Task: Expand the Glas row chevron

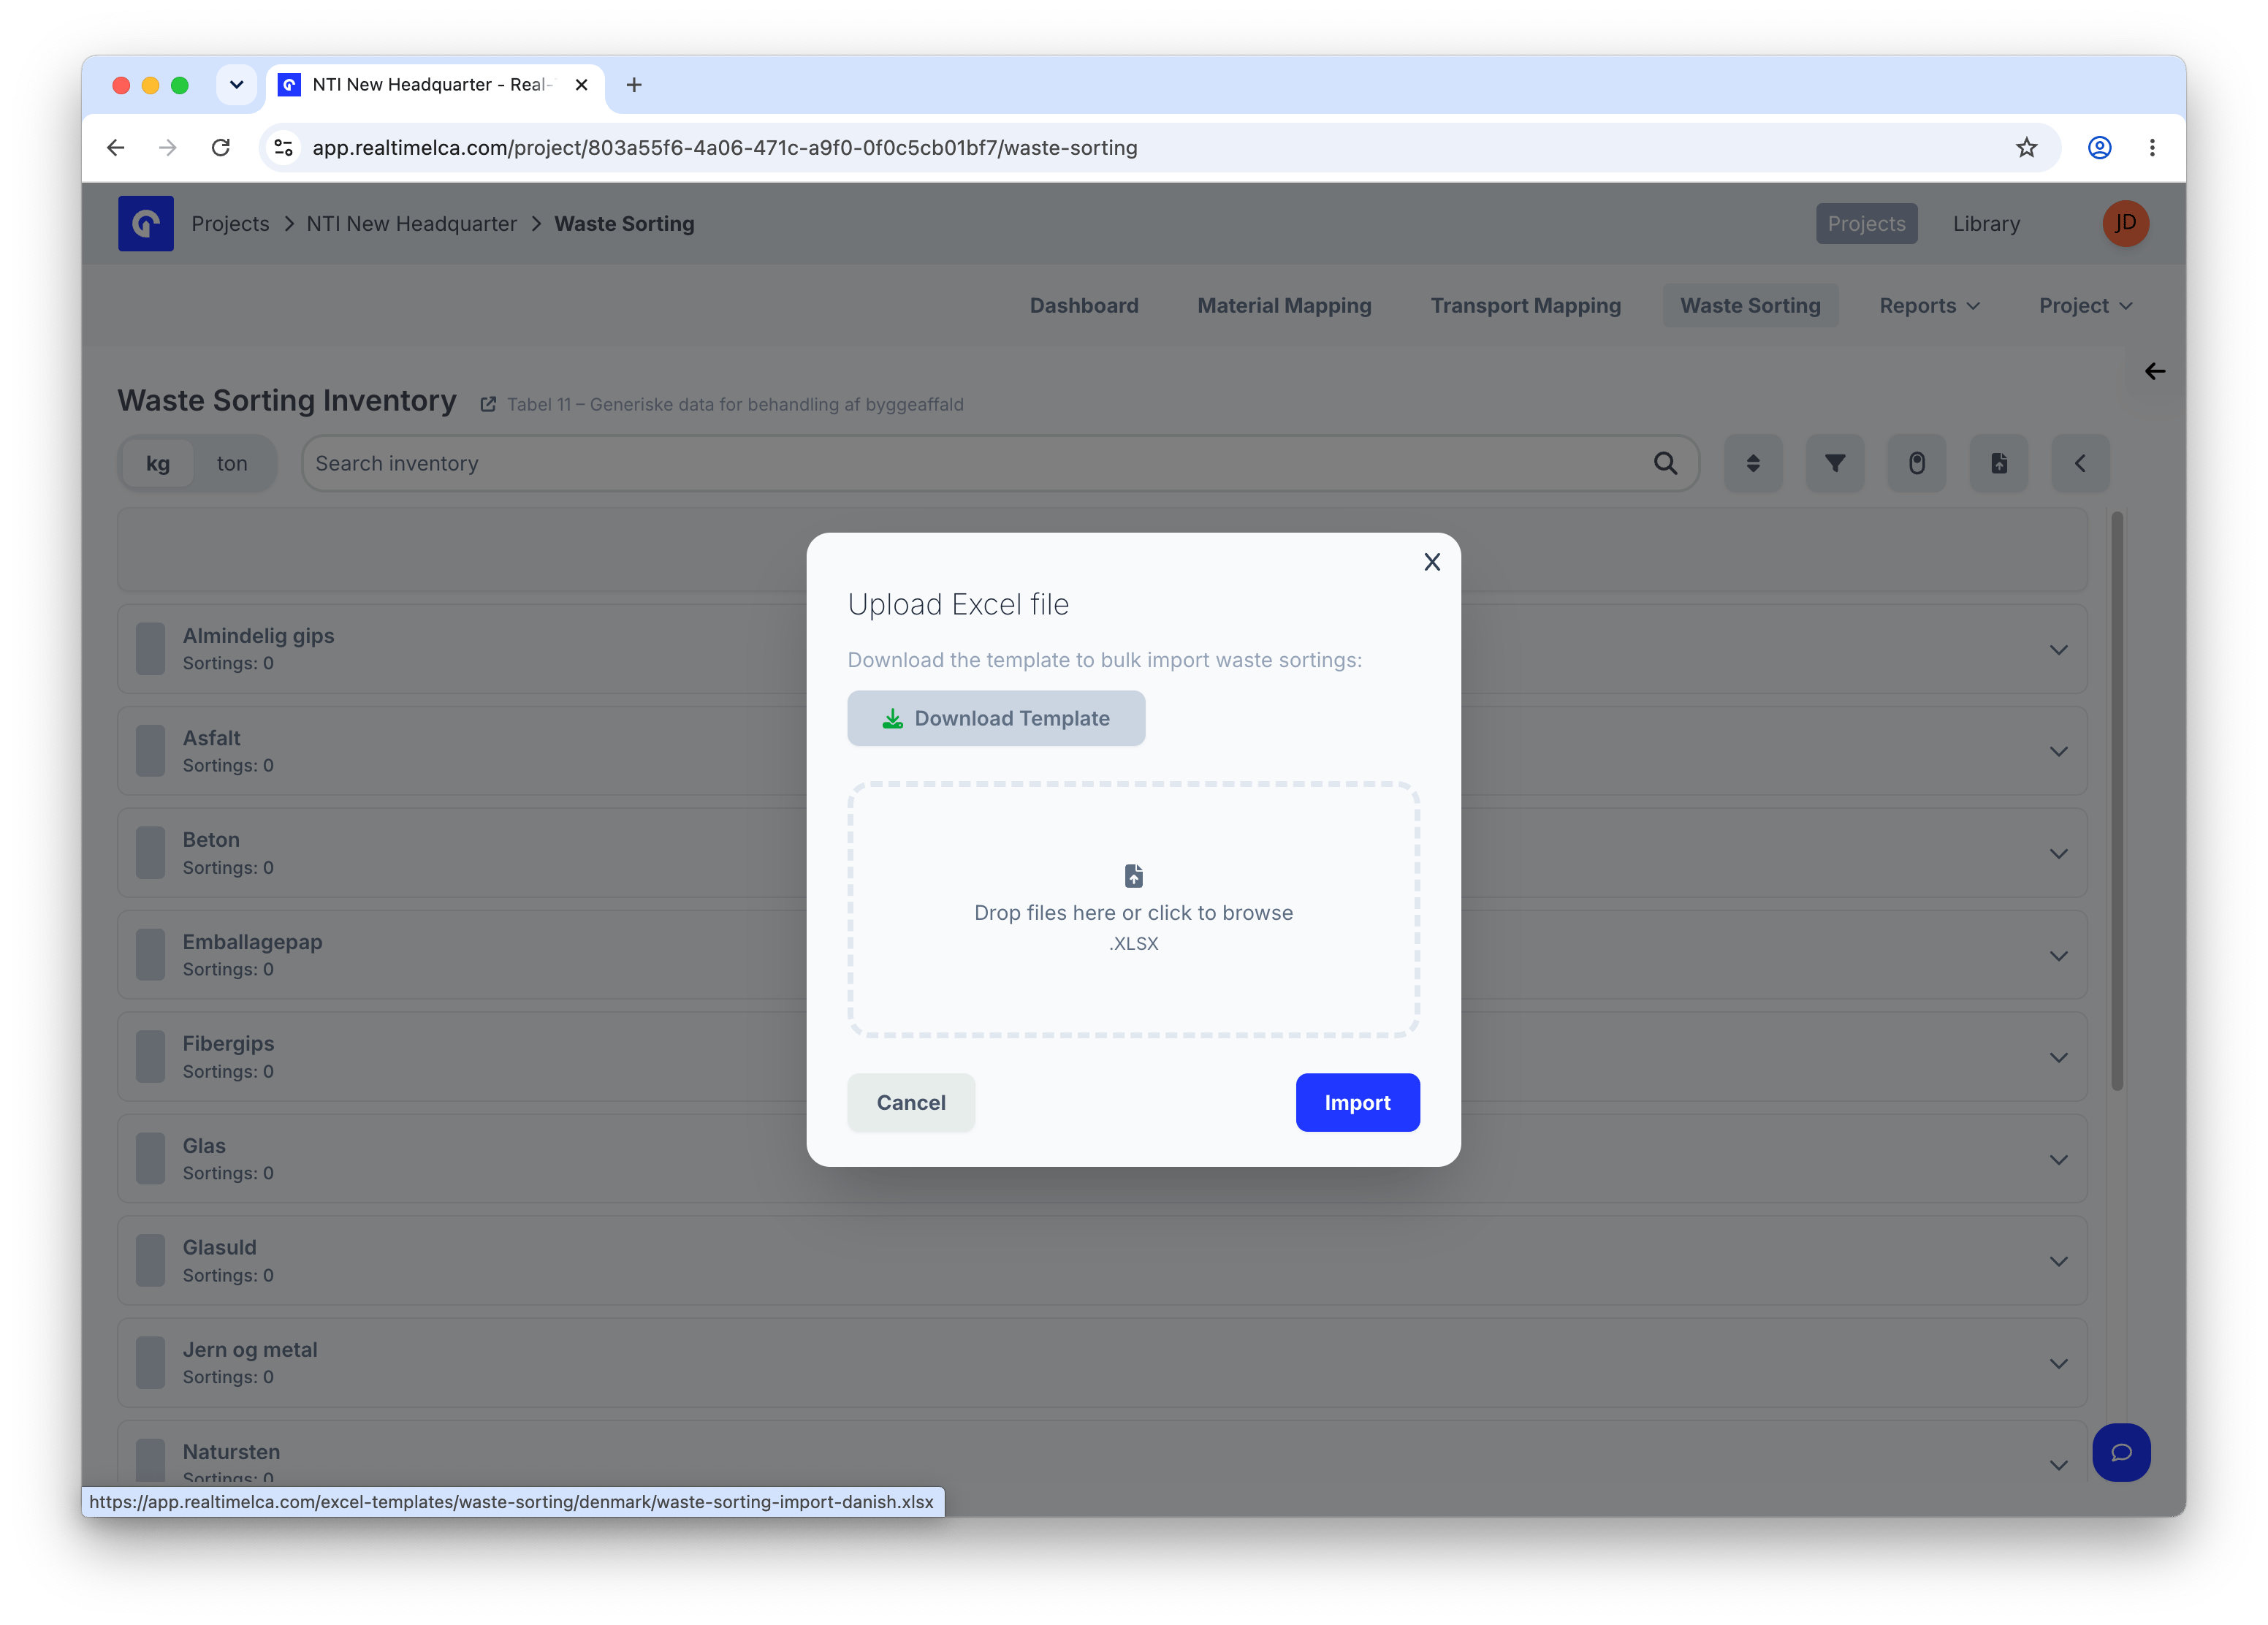Action: pos(2059,1160)
